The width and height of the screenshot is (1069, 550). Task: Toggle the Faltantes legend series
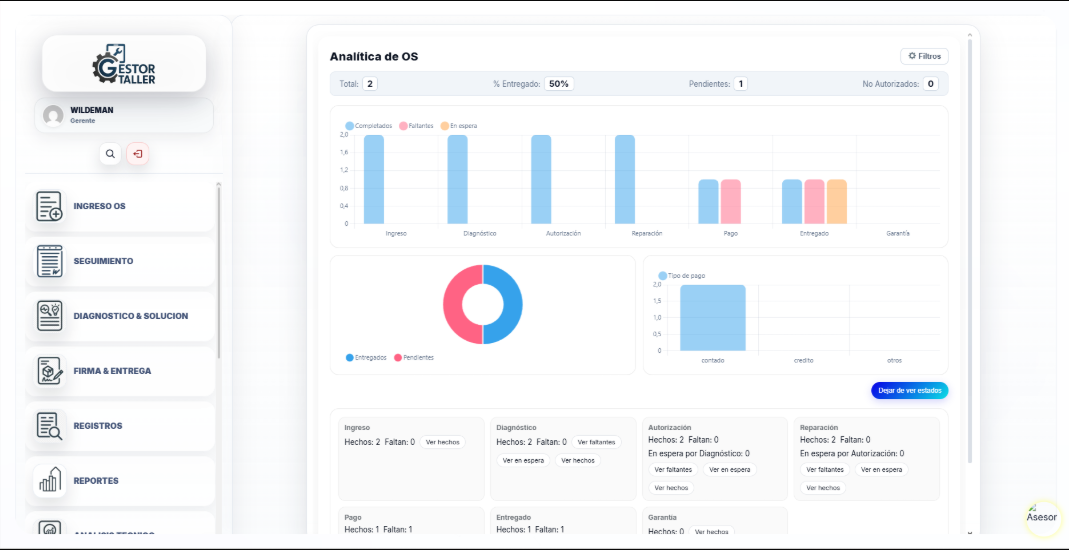[x=416, y=126]
